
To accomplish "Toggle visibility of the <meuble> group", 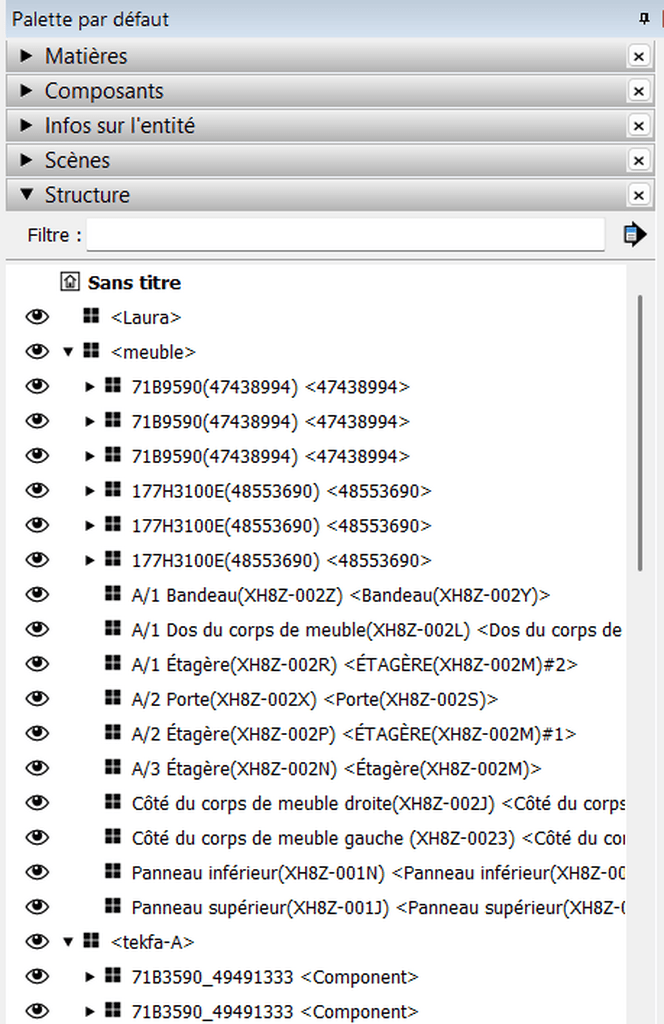I will point(37,351).
